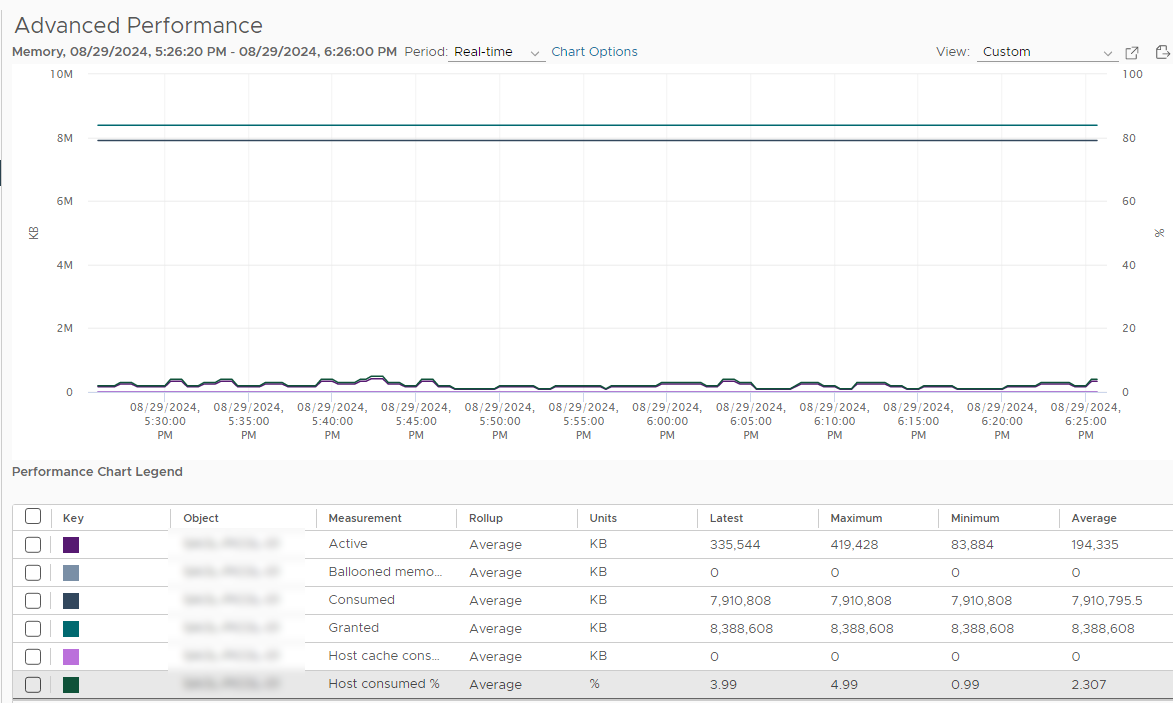Enable the Consumed row checkbox
The width and height of the screenshot is (1173, 703).
[33, 601]
